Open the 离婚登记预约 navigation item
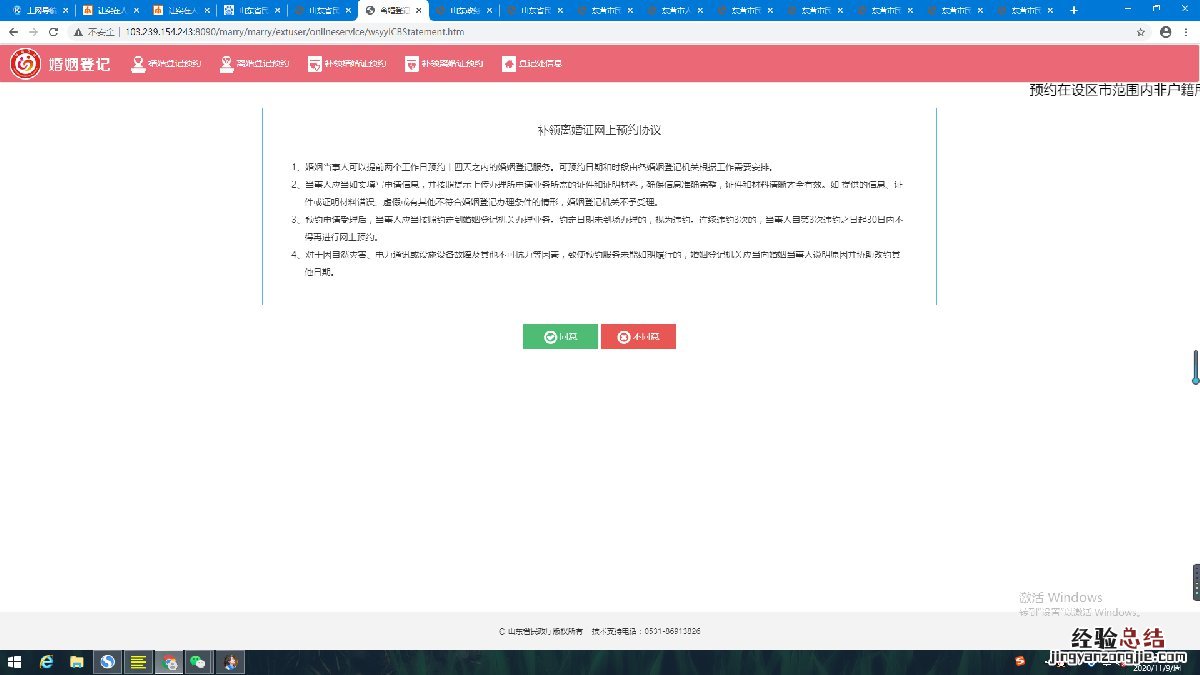1200x675 pixels. point(254,63)
